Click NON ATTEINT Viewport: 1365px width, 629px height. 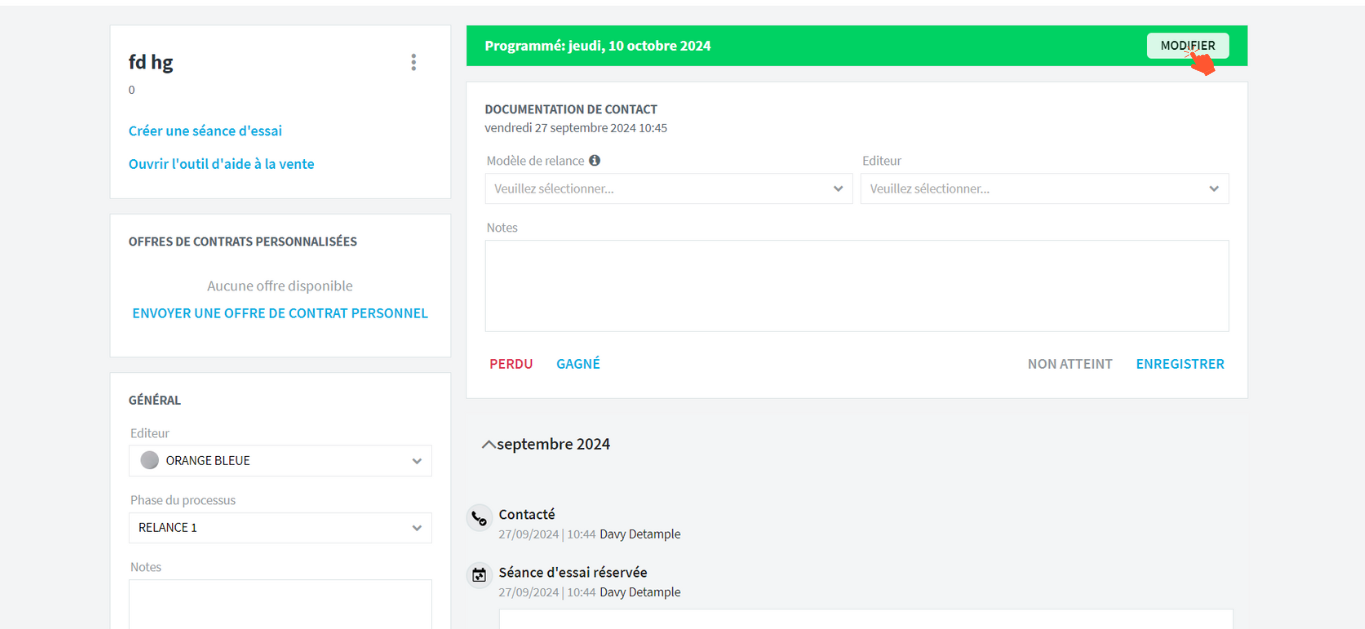[1070, 364]
